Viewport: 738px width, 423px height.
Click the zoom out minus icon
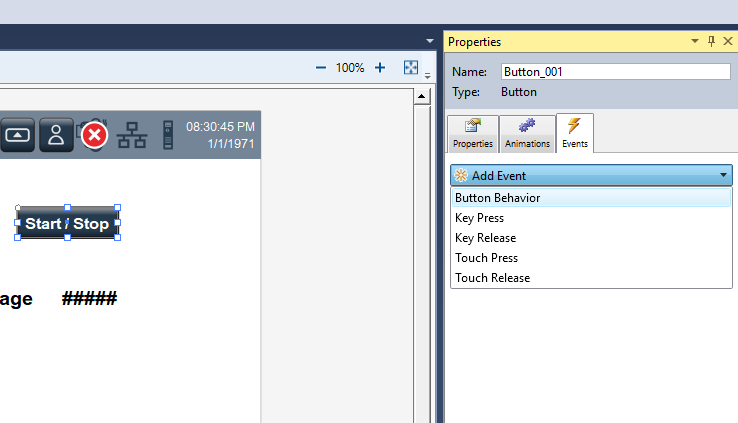click(321, 68)
